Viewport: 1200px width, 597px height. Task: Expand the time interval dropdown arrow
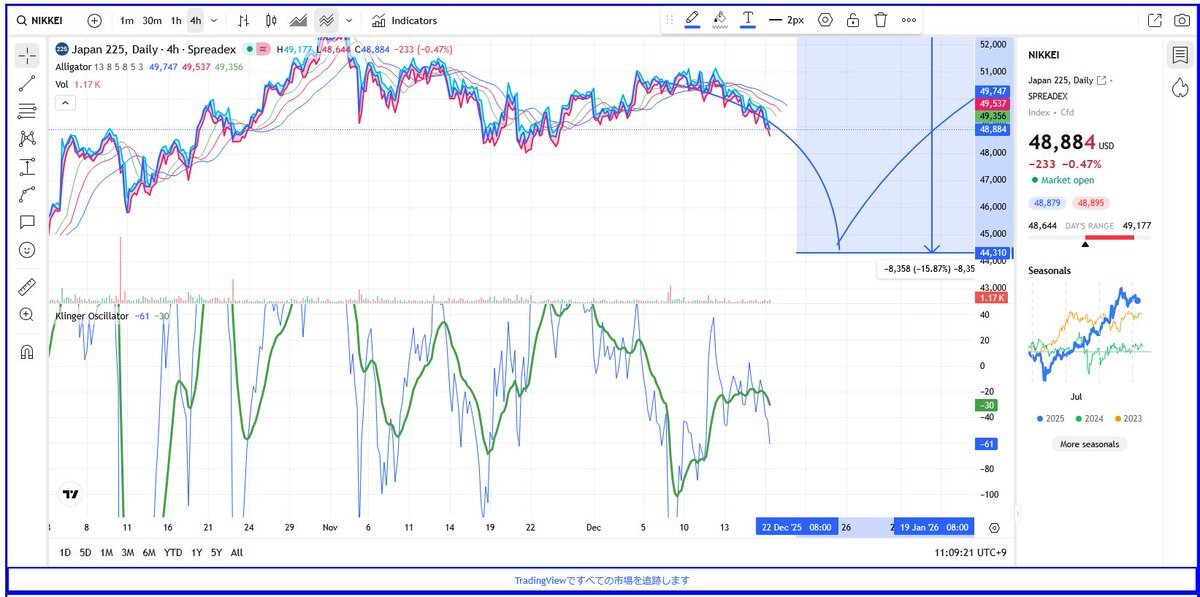click(214, 20)
